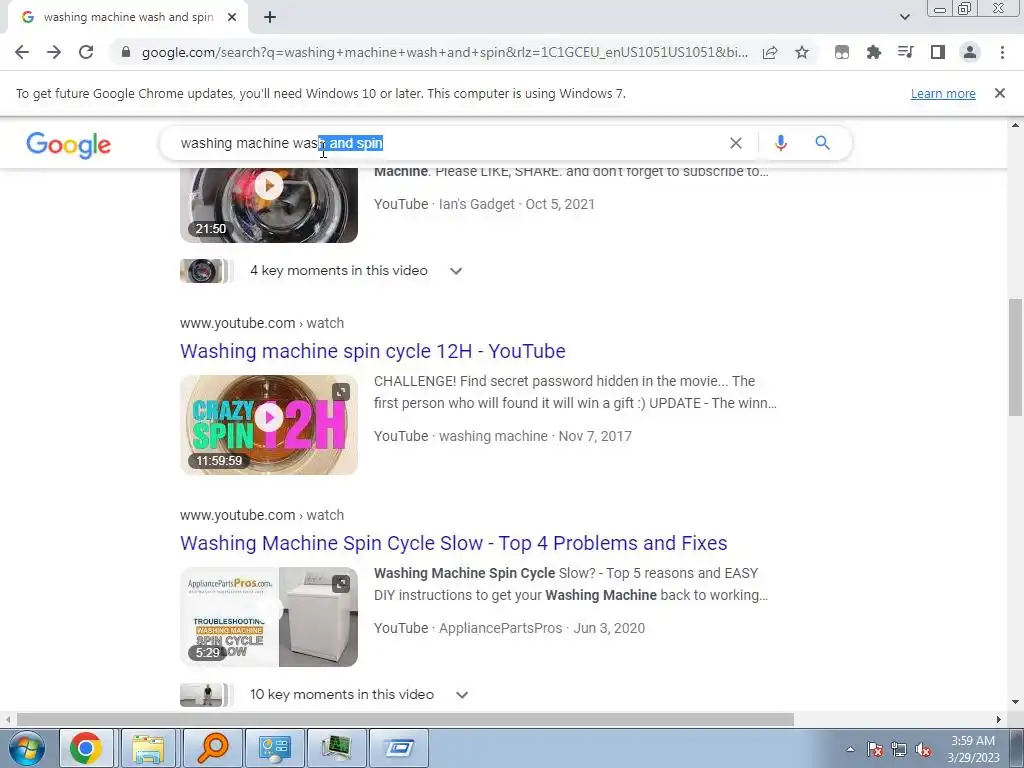Expand 10 key moments in this video
1024x768 pixels.
(462, 695)
